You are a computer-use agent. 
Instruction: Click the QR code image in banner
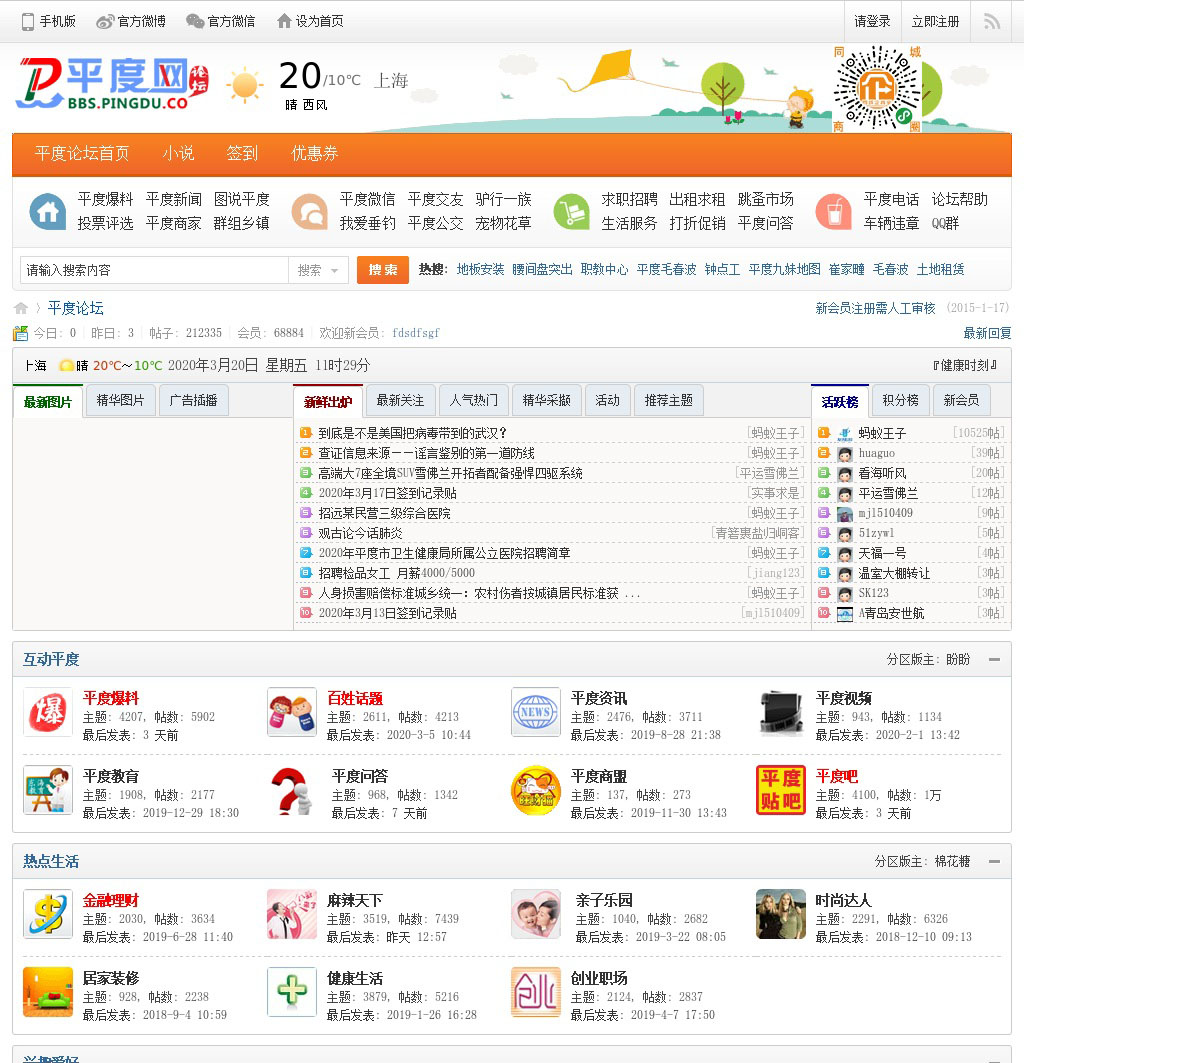tap(877, 90)
